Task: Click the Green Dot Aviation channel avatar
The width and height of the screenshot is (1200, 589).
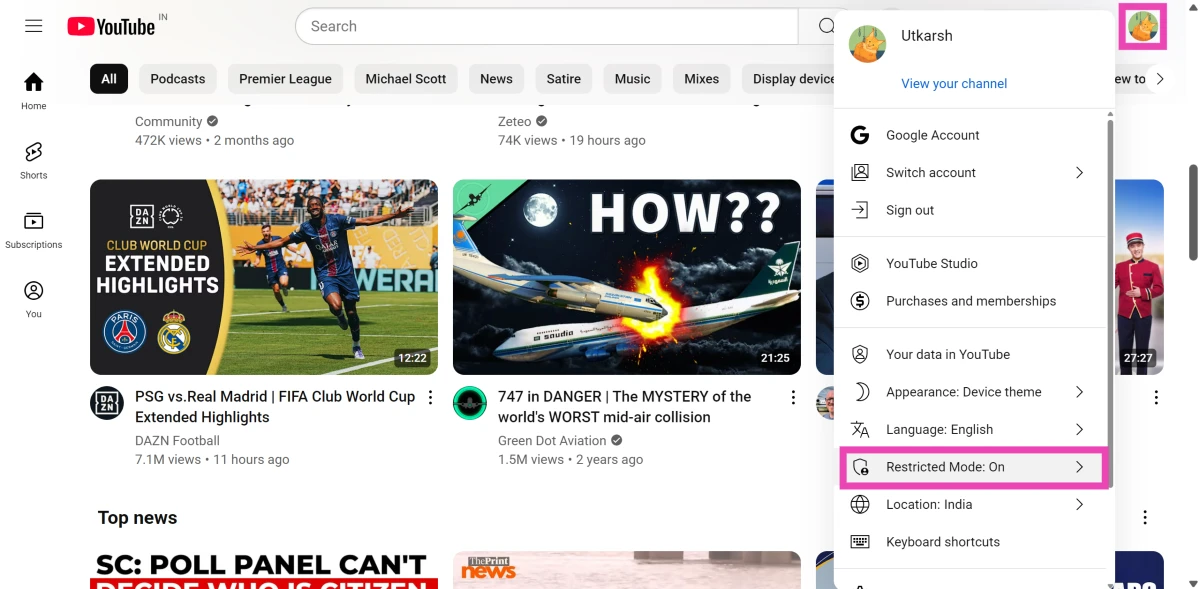Action: pos(470,403)
